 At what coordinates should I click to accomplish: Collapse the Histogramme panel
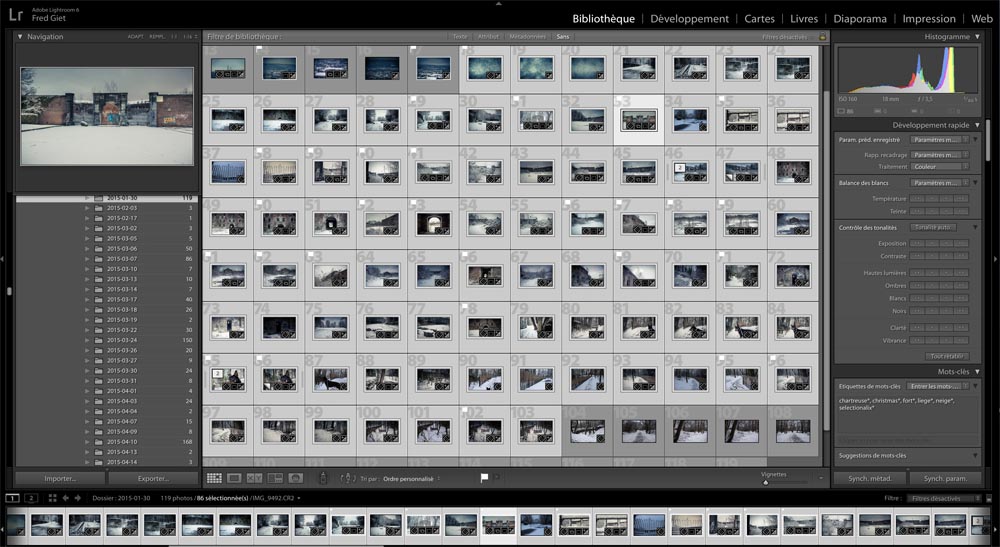click(975, 37)
